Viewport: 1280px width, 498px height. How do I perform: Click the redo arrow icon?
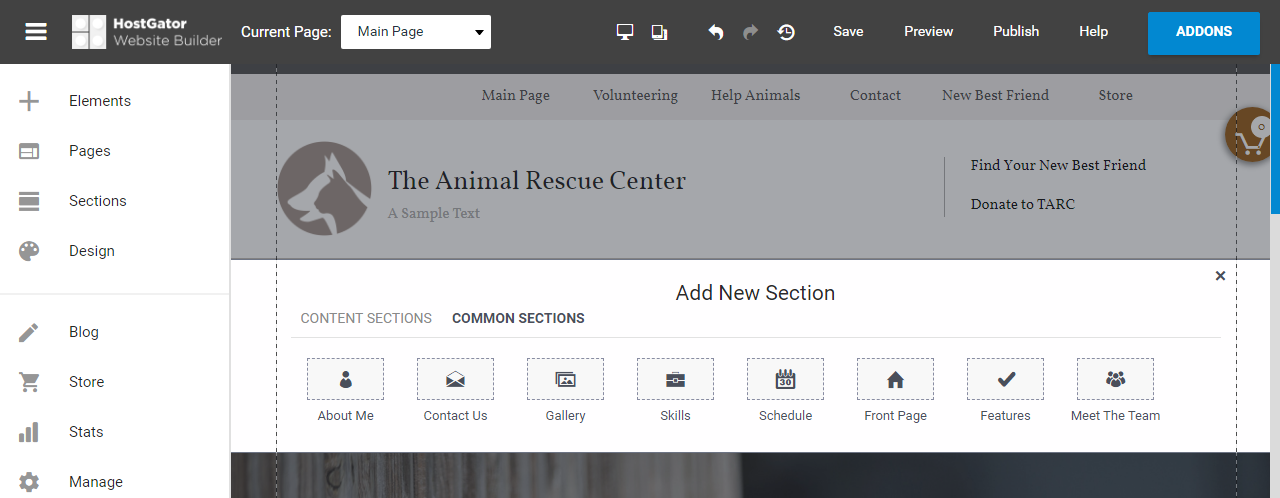(750, 32)
